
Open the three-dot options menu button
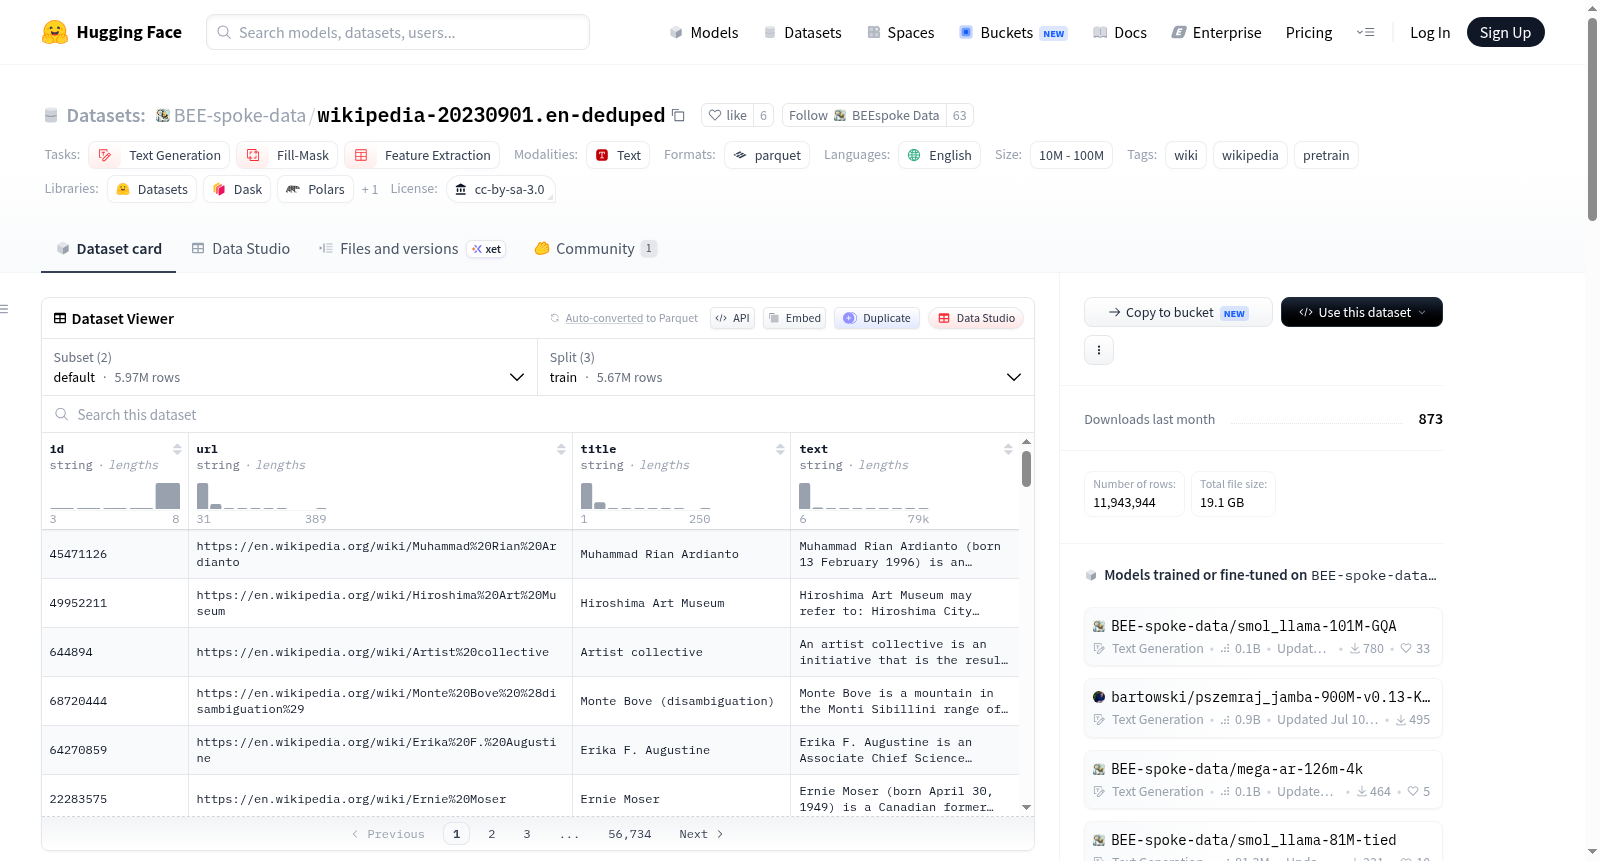click(x=1099, y=350)
